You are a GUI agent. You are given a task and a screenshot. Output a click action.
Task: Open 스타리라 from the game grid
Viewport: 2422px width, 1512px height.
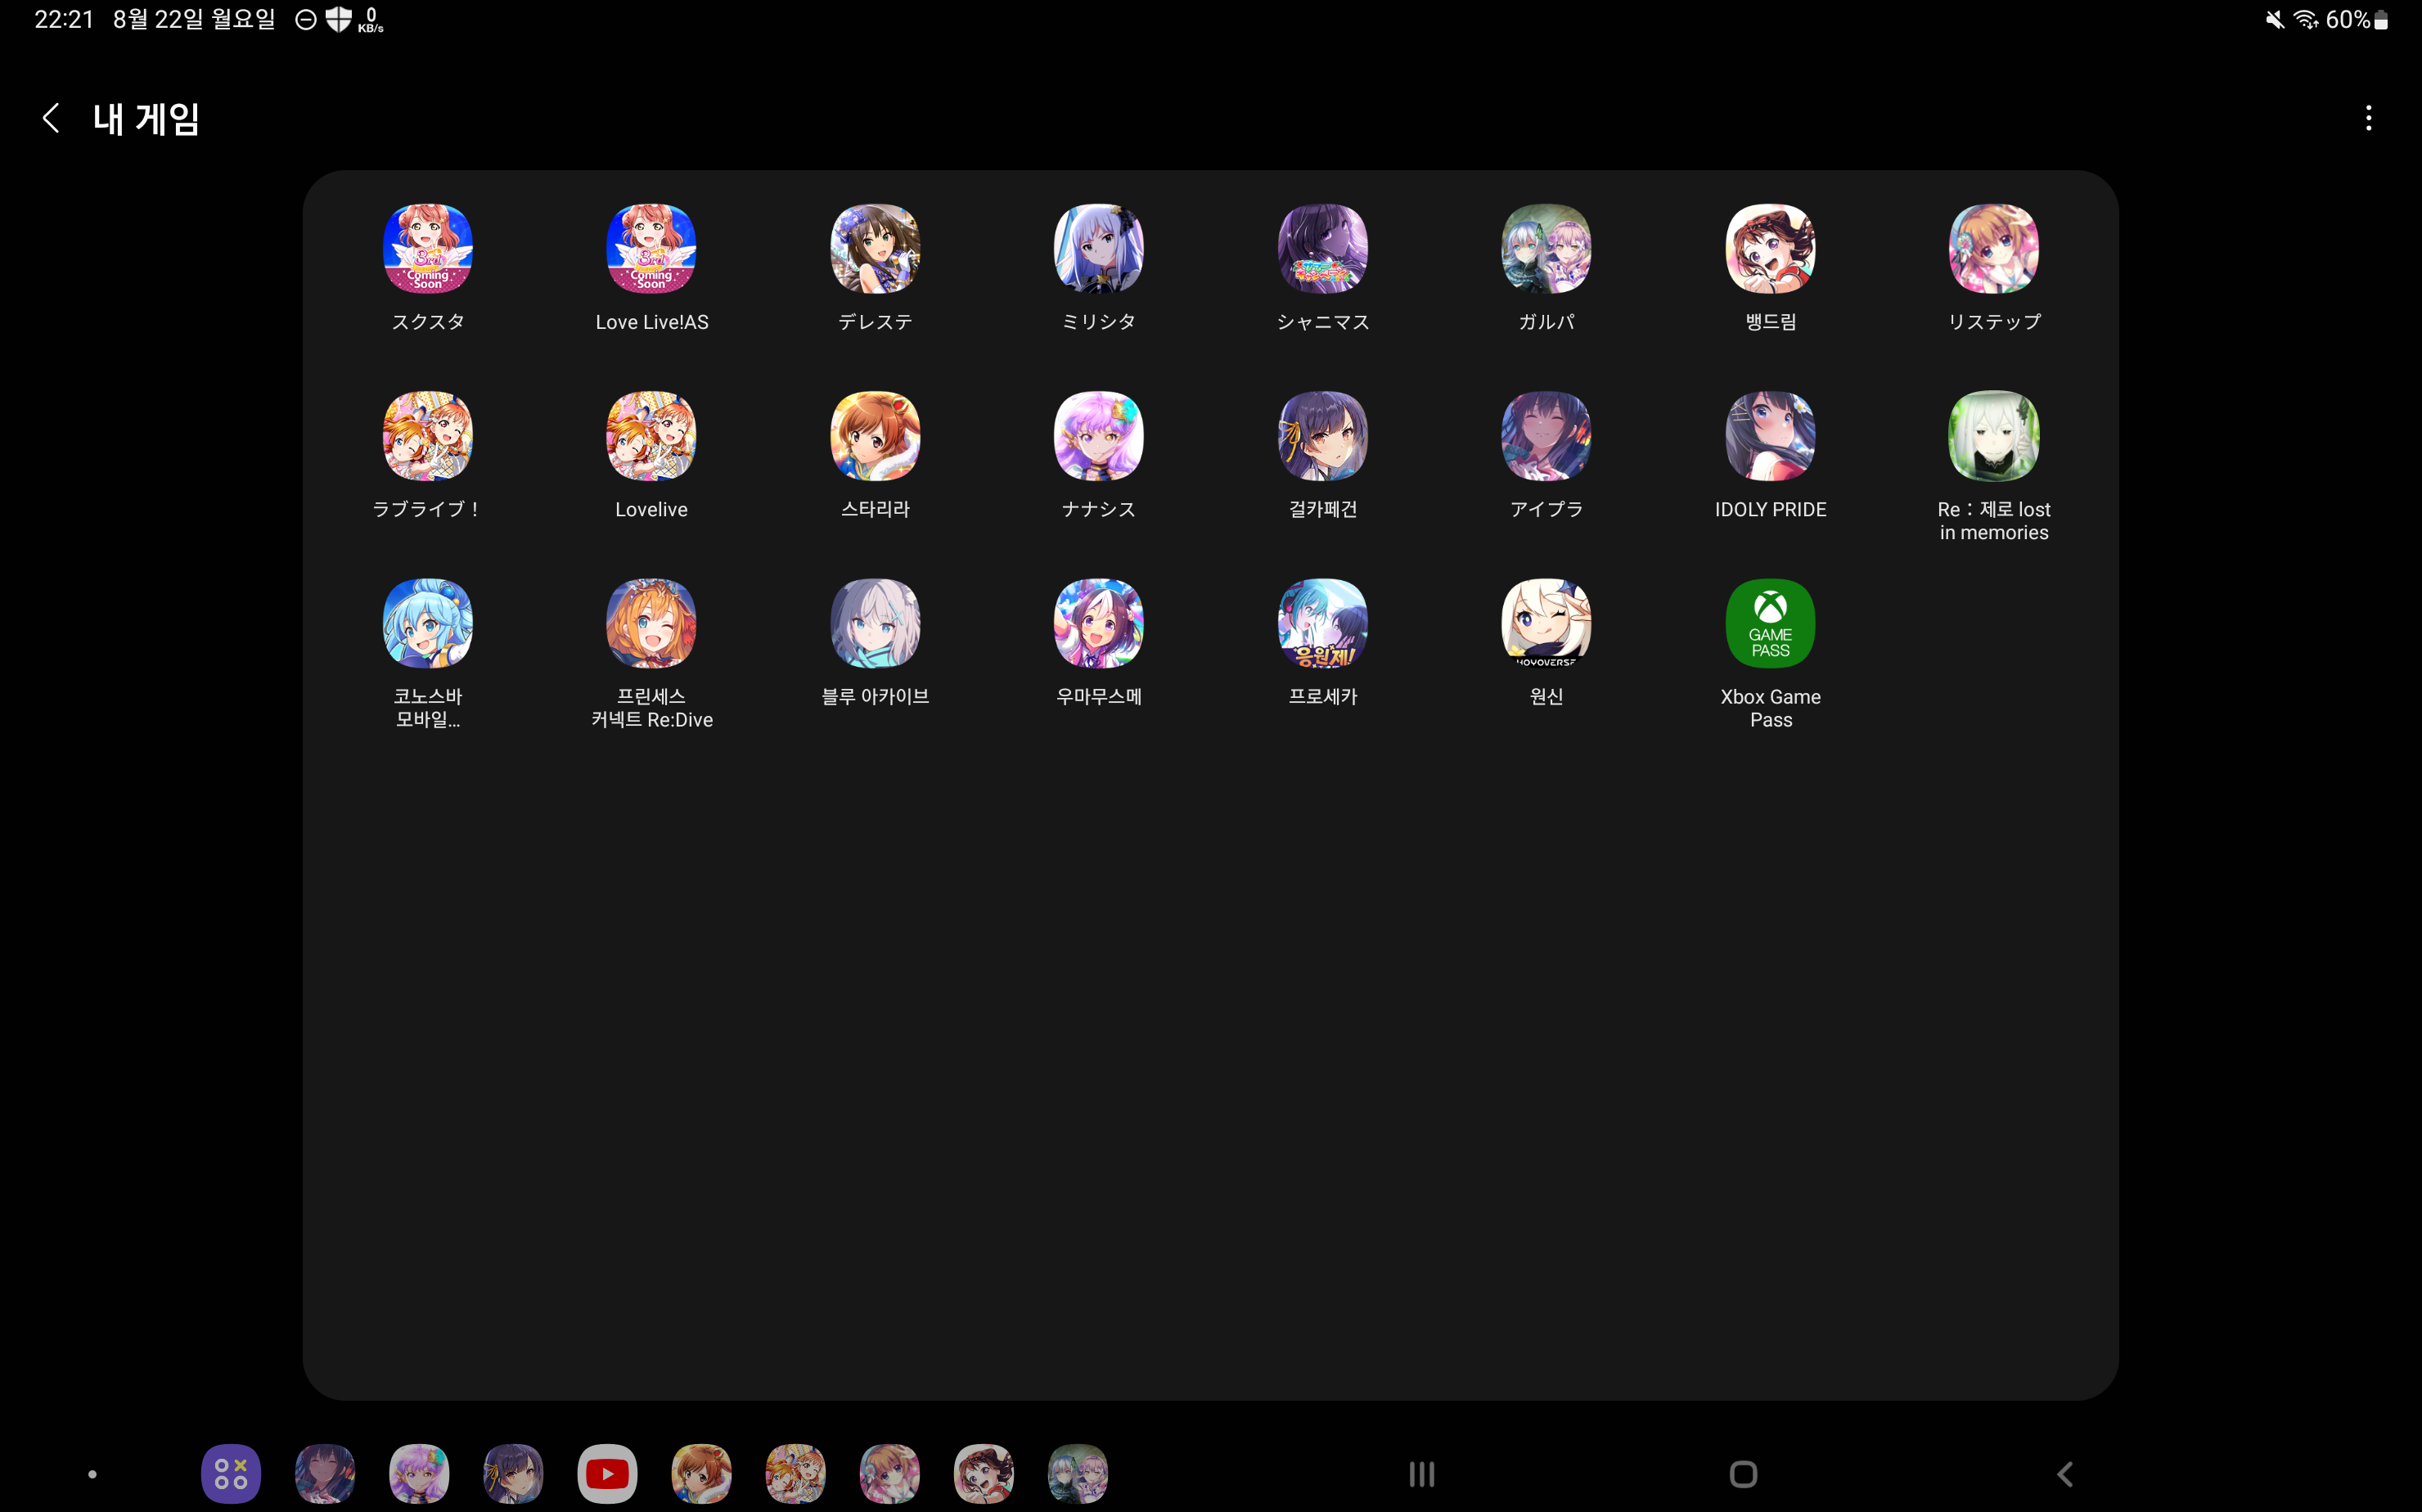(875, 436)
